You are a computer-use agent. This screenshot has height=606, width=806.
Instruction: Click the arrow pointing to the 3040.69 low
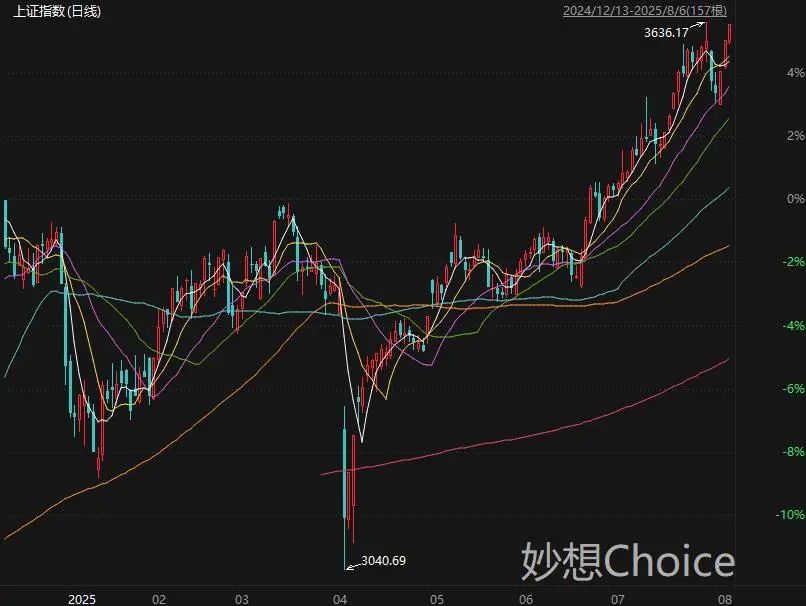pyautogui.click(x=354, y=566)
